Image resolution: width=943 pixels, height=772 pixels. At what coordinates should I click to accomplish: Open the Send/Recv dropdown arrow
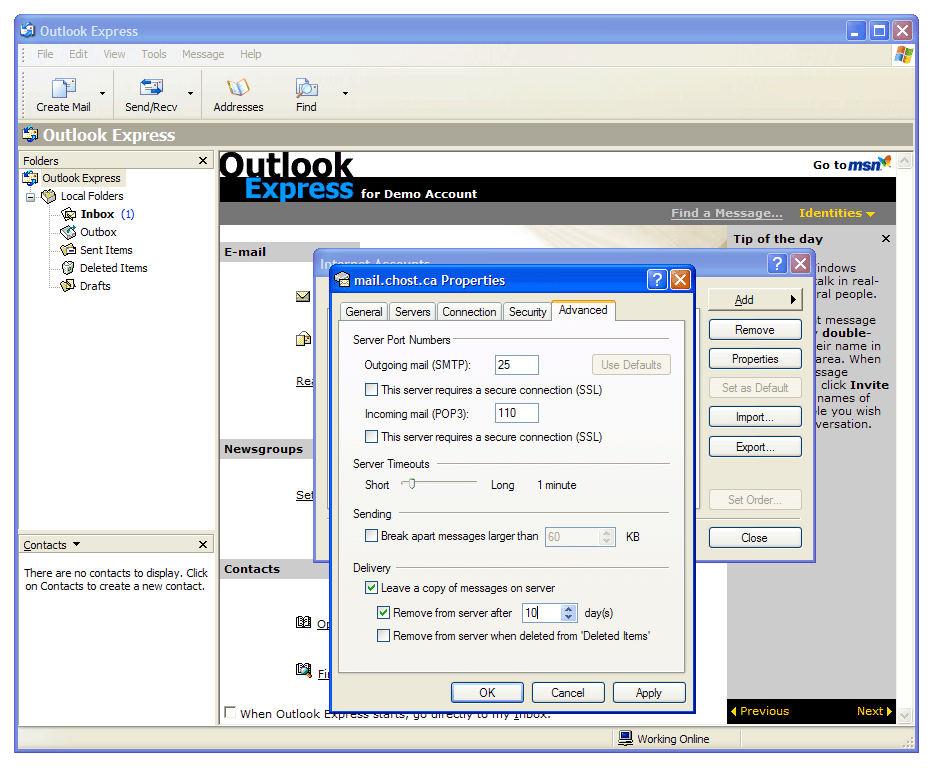coord(190,93)
